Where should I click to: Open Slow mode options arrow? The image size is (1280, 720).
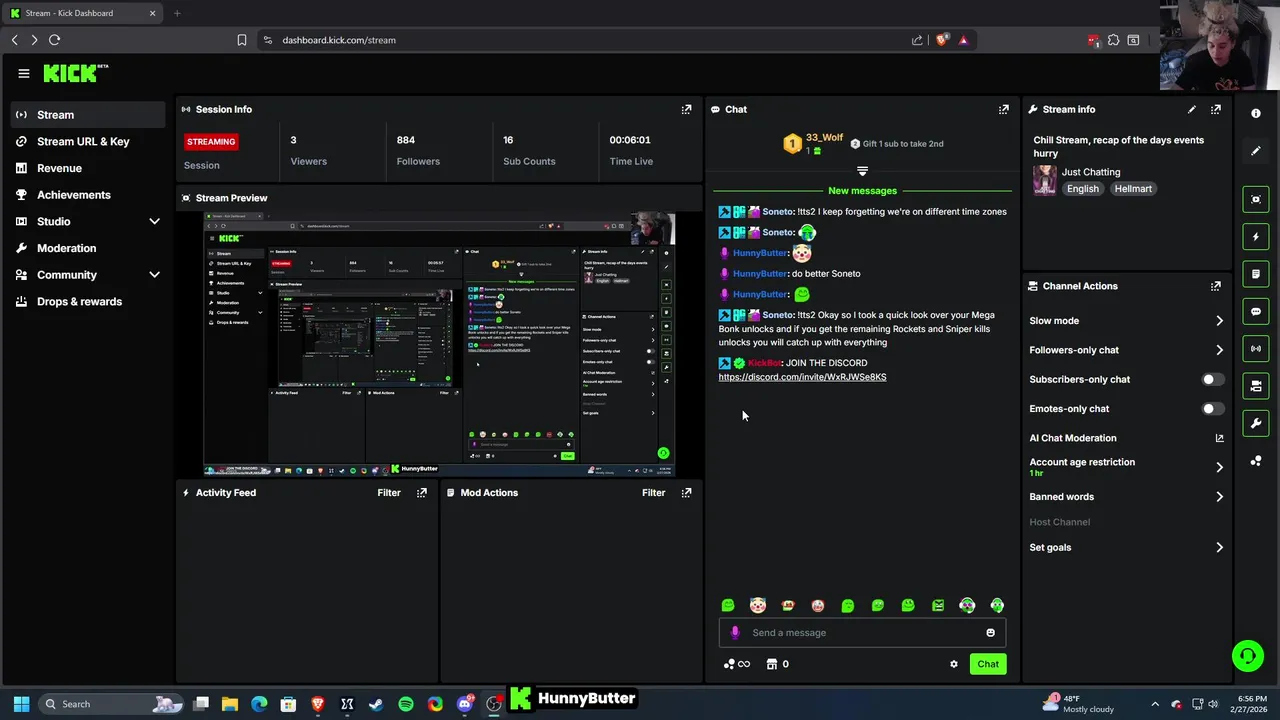(1219, 321)
